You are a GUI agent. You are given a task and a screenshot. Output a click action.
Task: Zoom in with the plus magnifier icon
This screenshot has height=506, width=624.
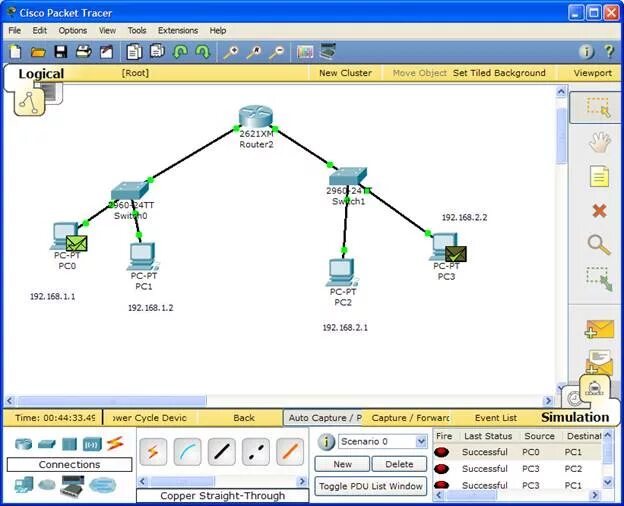point(231,52)
